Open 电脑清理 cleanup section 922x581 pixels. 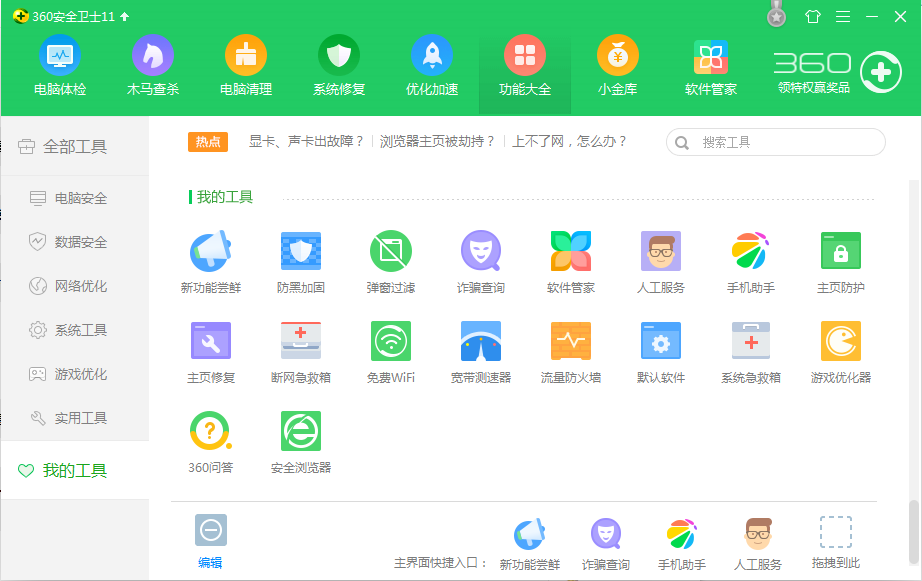click(x=245, y=65)
